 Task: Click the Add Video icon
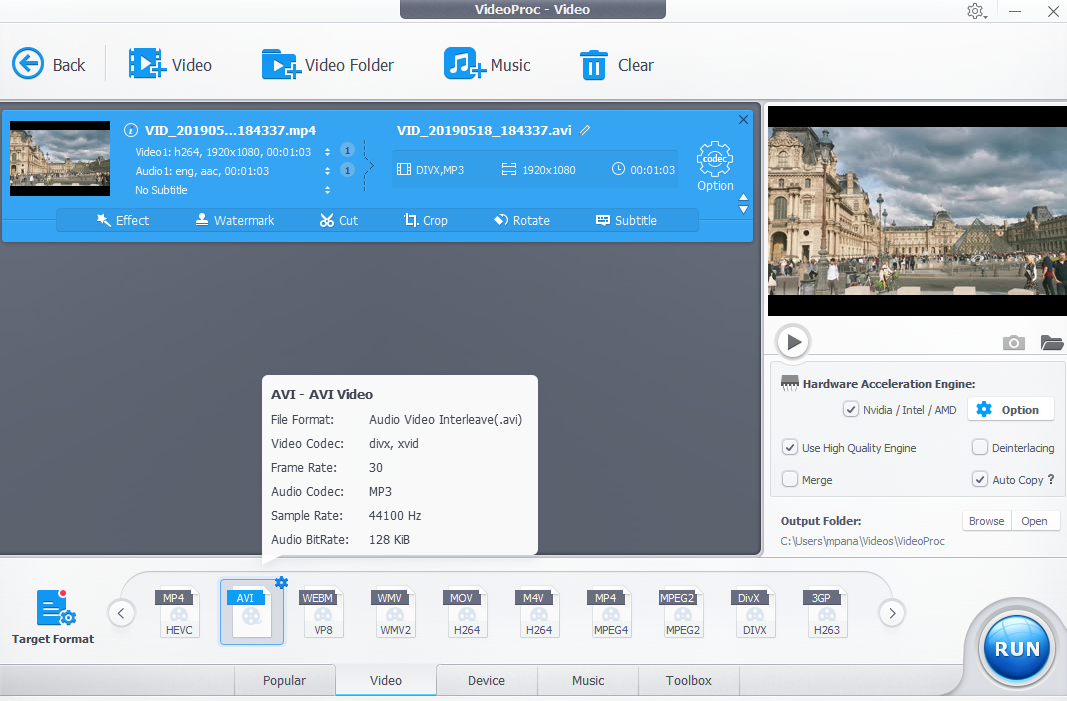point(147,65)
